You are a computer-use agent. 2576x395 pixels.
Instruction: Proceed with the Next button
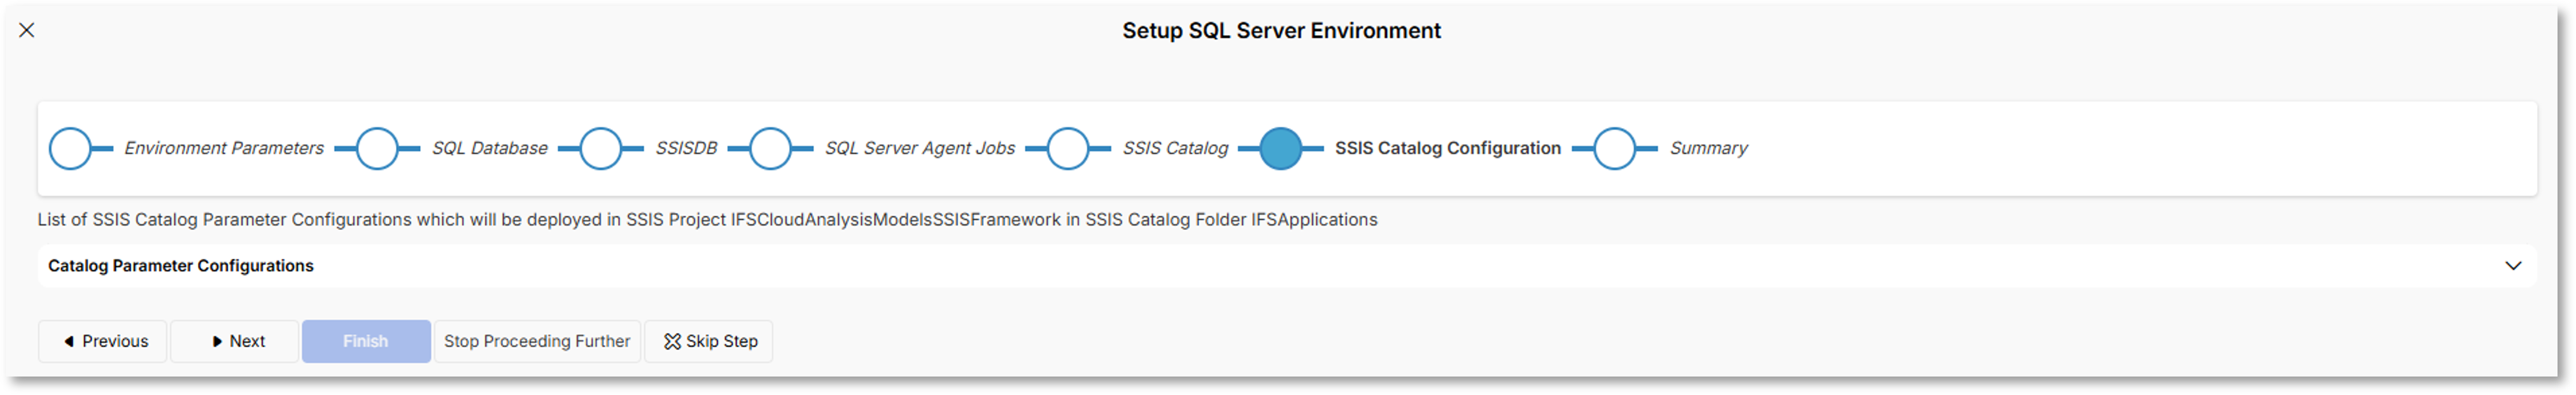[235, 342]
